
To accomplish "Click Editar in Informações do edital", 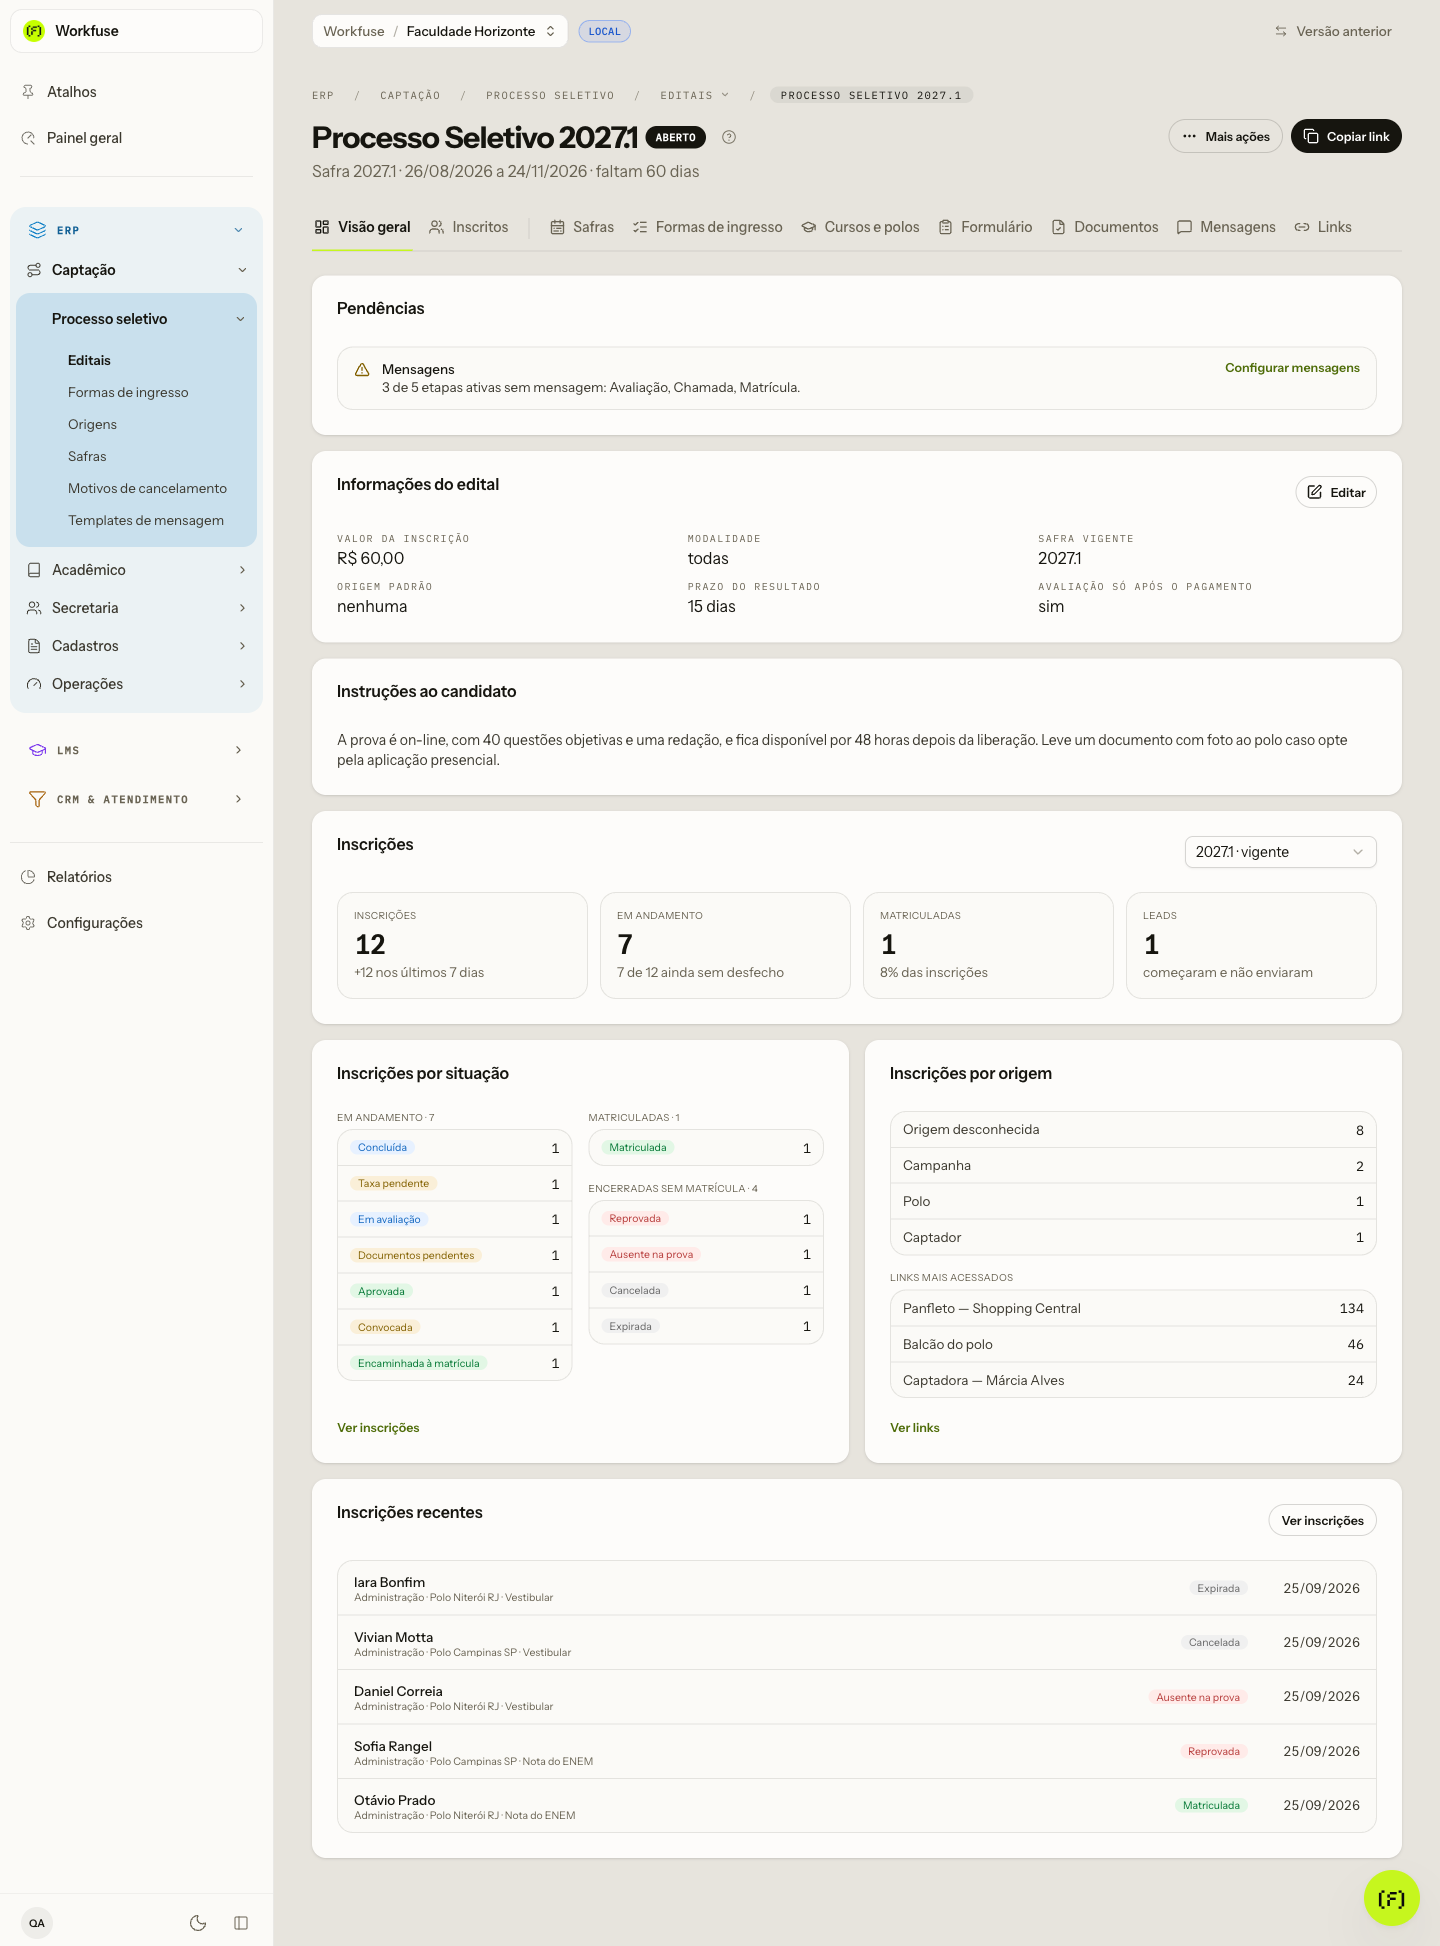I will [1336, 492].
